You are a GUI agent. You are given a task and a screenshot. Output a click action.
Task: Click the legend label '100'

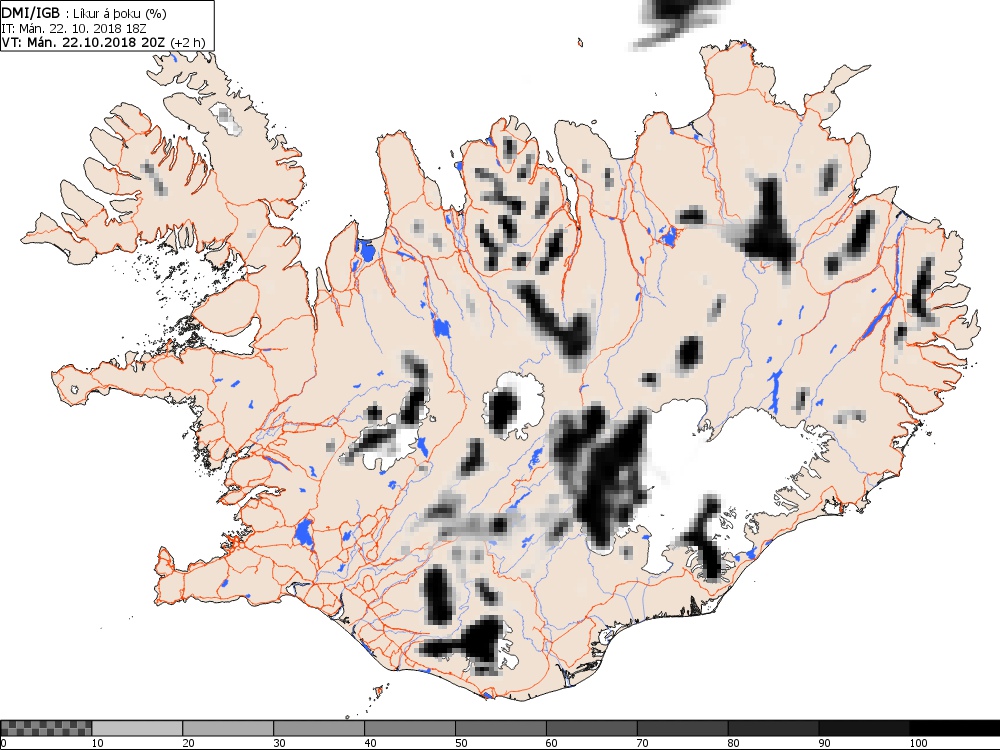pyautogui.click(x=918, y=743)
